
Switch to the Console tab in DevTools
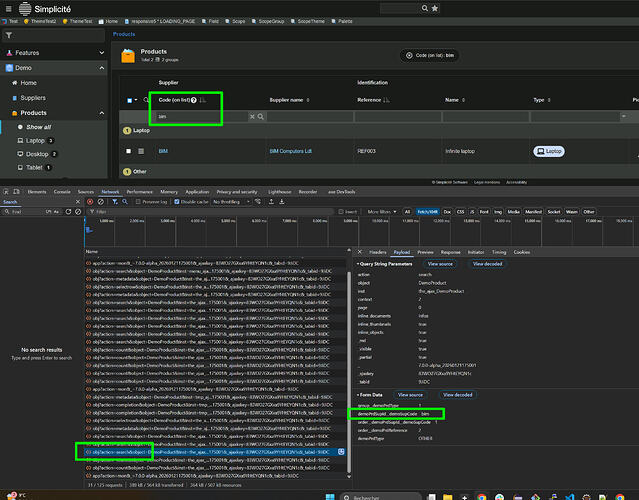[x=62, y=190]
